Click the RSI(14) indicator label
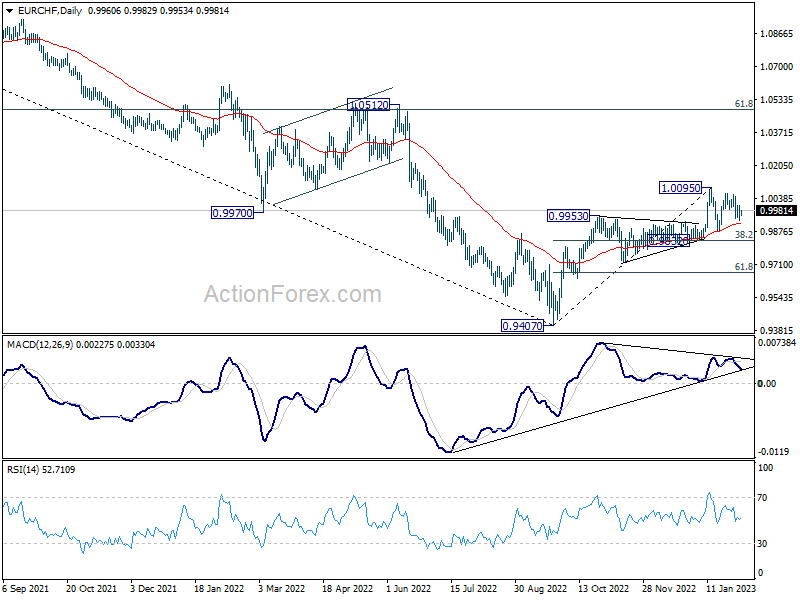 [23, 469]
